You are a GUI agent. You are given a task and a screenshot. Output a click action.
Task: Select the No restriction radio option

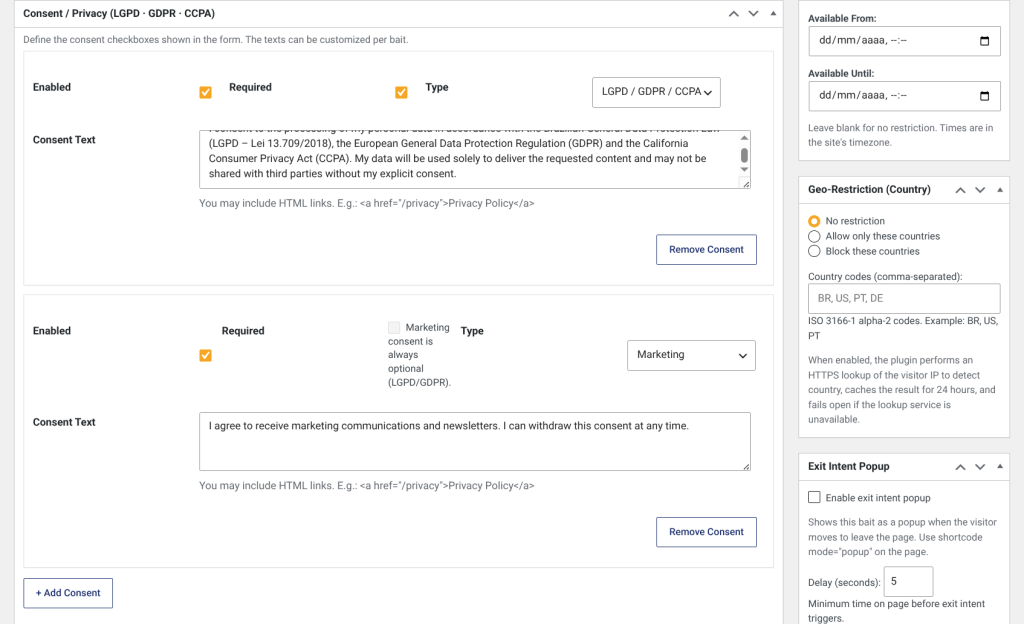[814, 221]
